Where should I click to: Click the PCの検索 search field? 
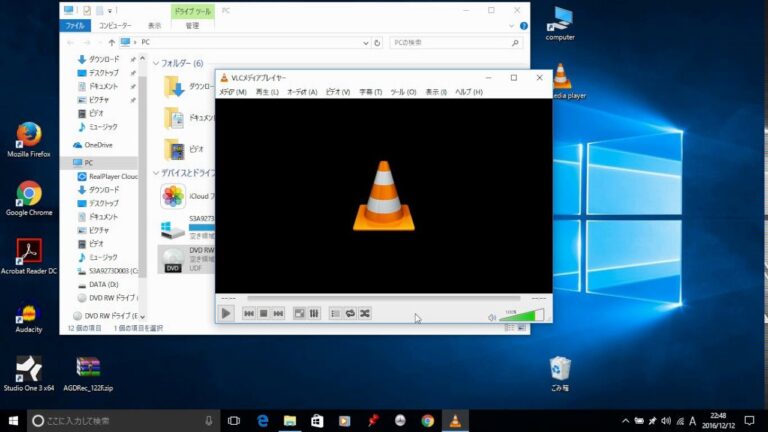click(456, 43)
